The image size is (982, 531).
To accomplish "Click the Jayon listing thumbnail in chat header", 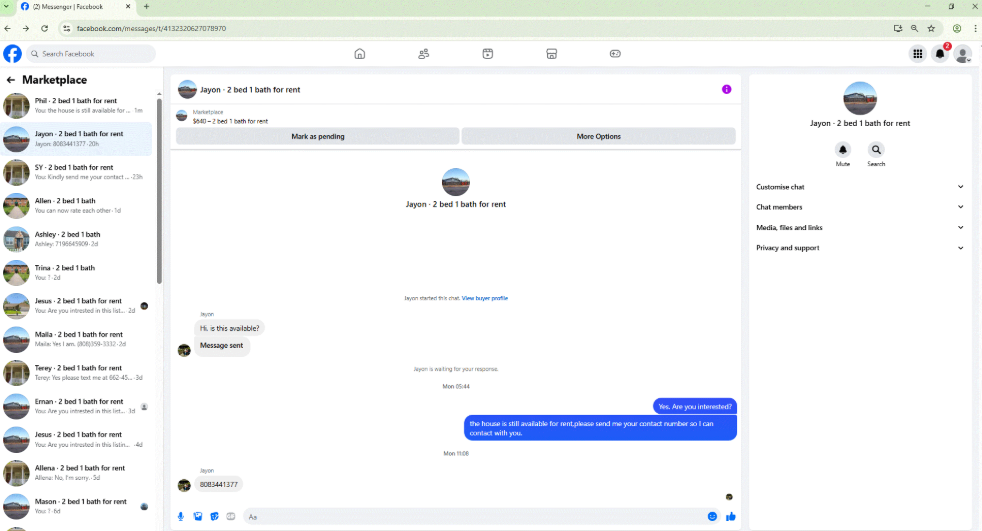I will coord(187,90).
